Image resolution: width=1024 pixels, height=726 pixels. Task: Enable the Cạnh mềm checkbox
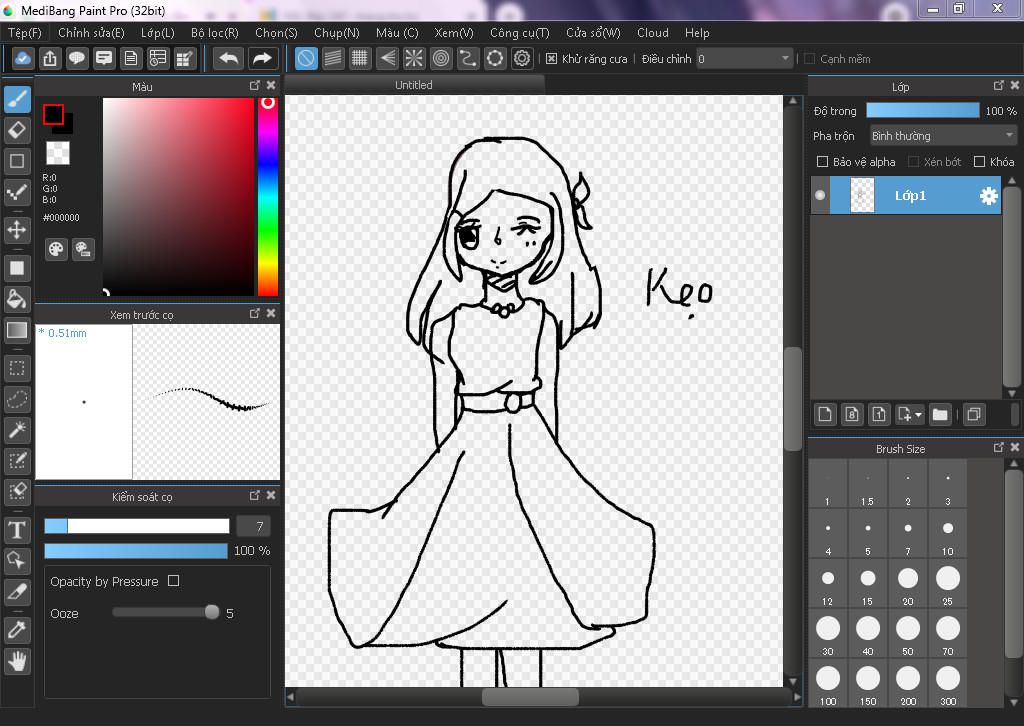810,59
